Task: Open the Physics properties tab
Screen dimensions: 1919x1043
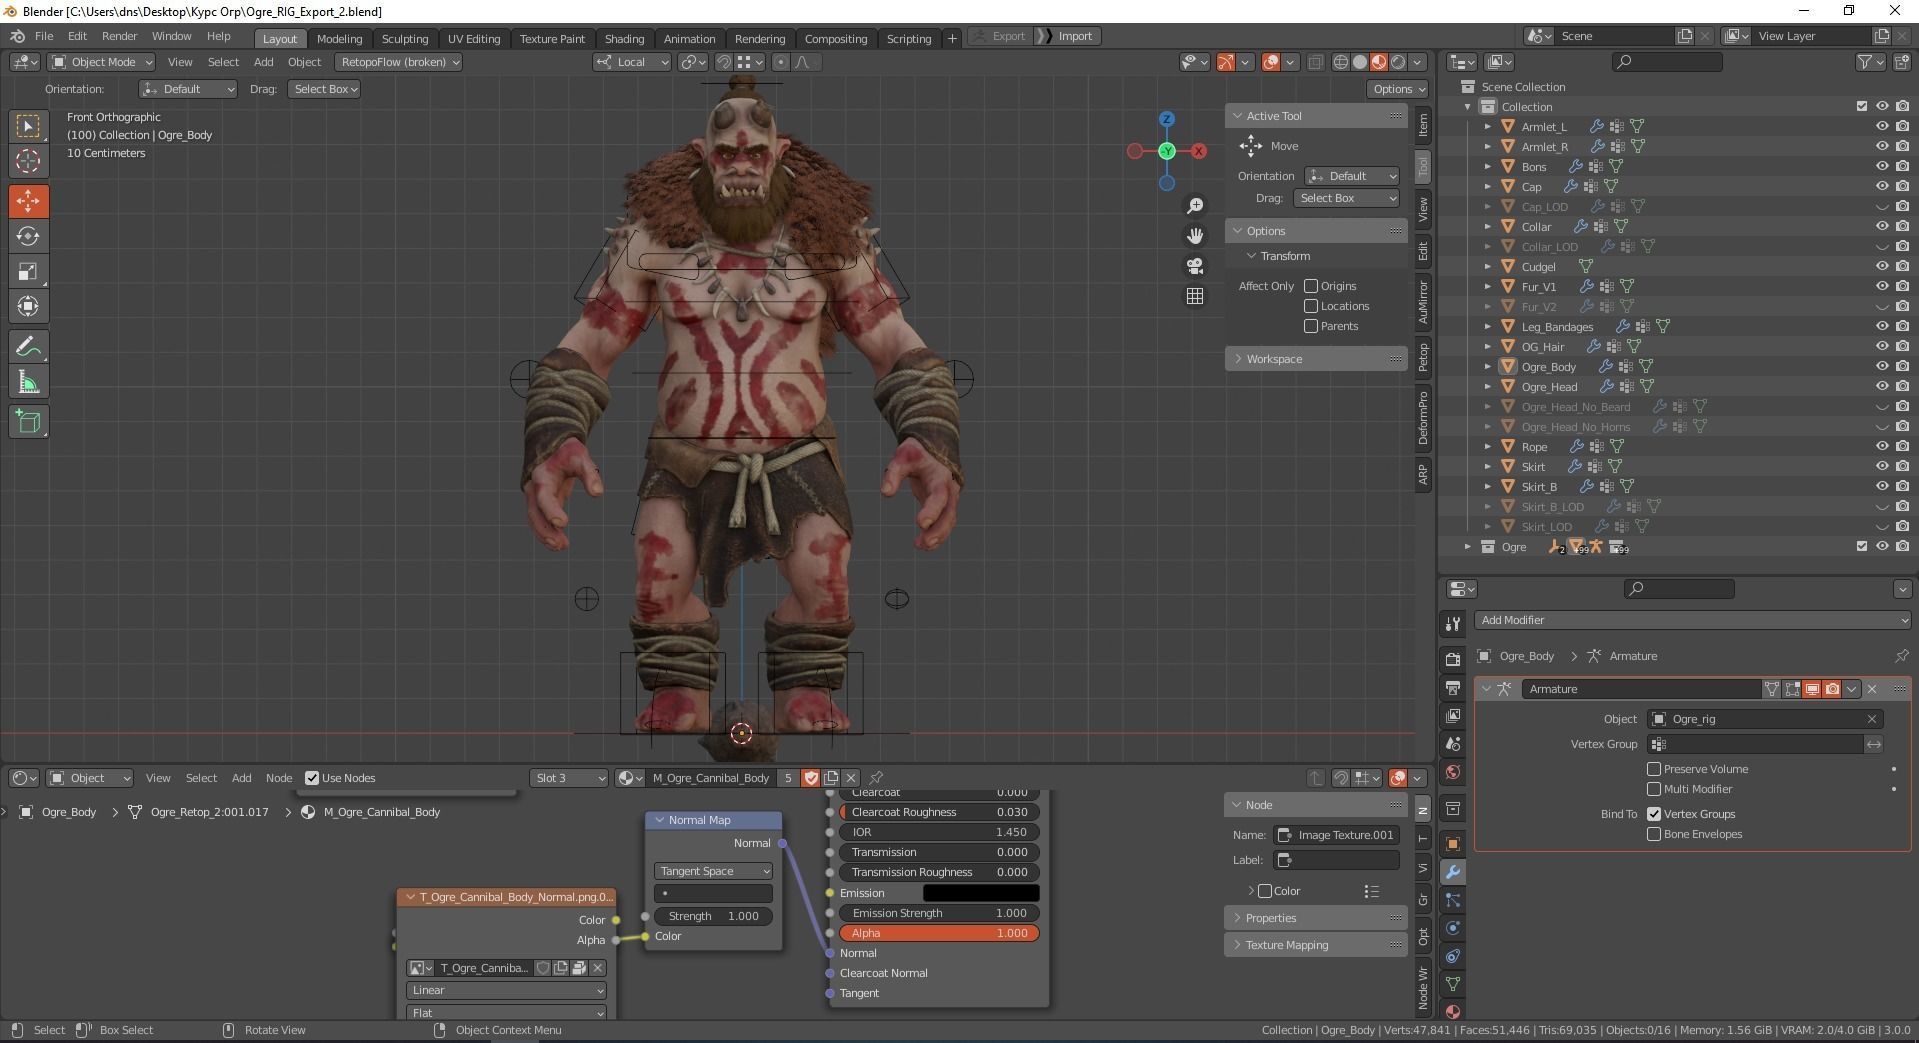Action: click(1453, 928)
